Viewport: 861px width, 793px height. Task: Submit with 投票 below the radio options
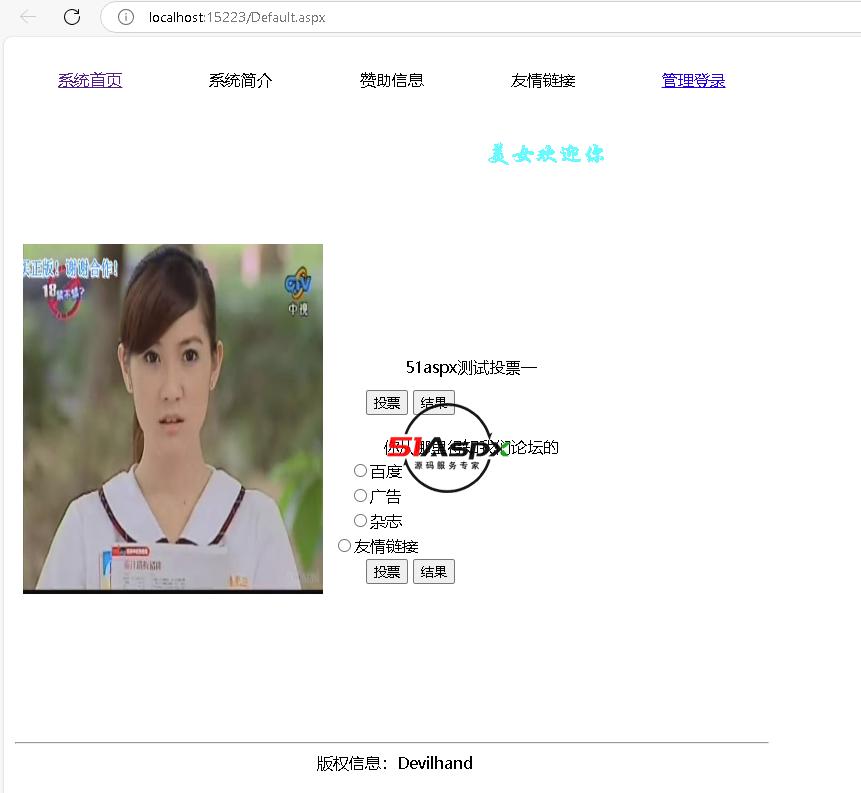[387, 572]
